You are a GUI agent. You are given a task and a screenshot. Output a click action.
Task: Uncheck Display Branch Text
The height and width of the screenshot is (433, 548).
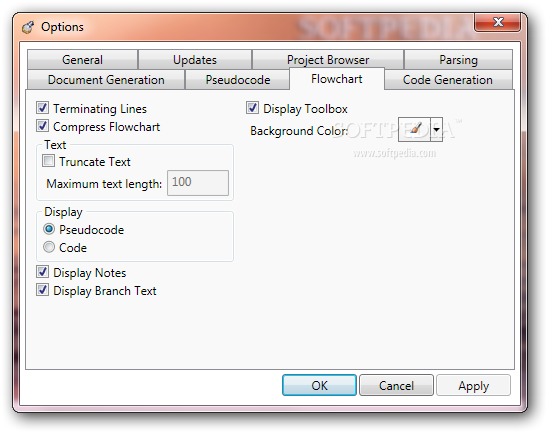(x=43, y=290)
